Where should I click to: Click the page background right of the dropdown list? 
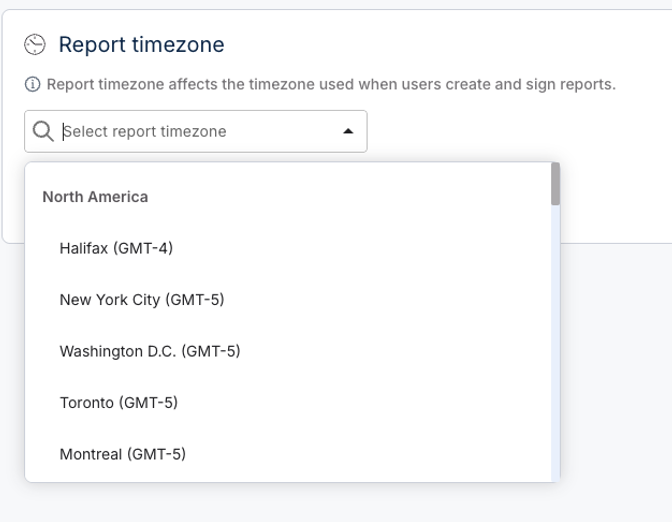[x=616, y=364]
